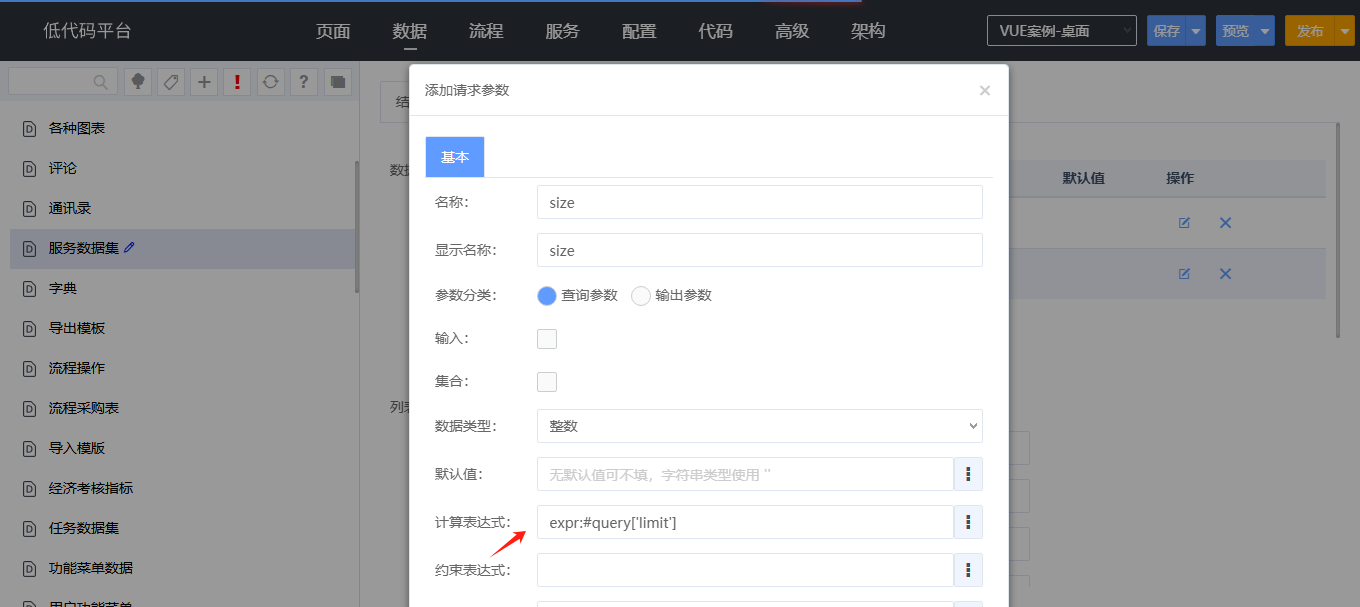Click the 发布 button
This screenshot has height=607, width=1360.
point(1310,31)
